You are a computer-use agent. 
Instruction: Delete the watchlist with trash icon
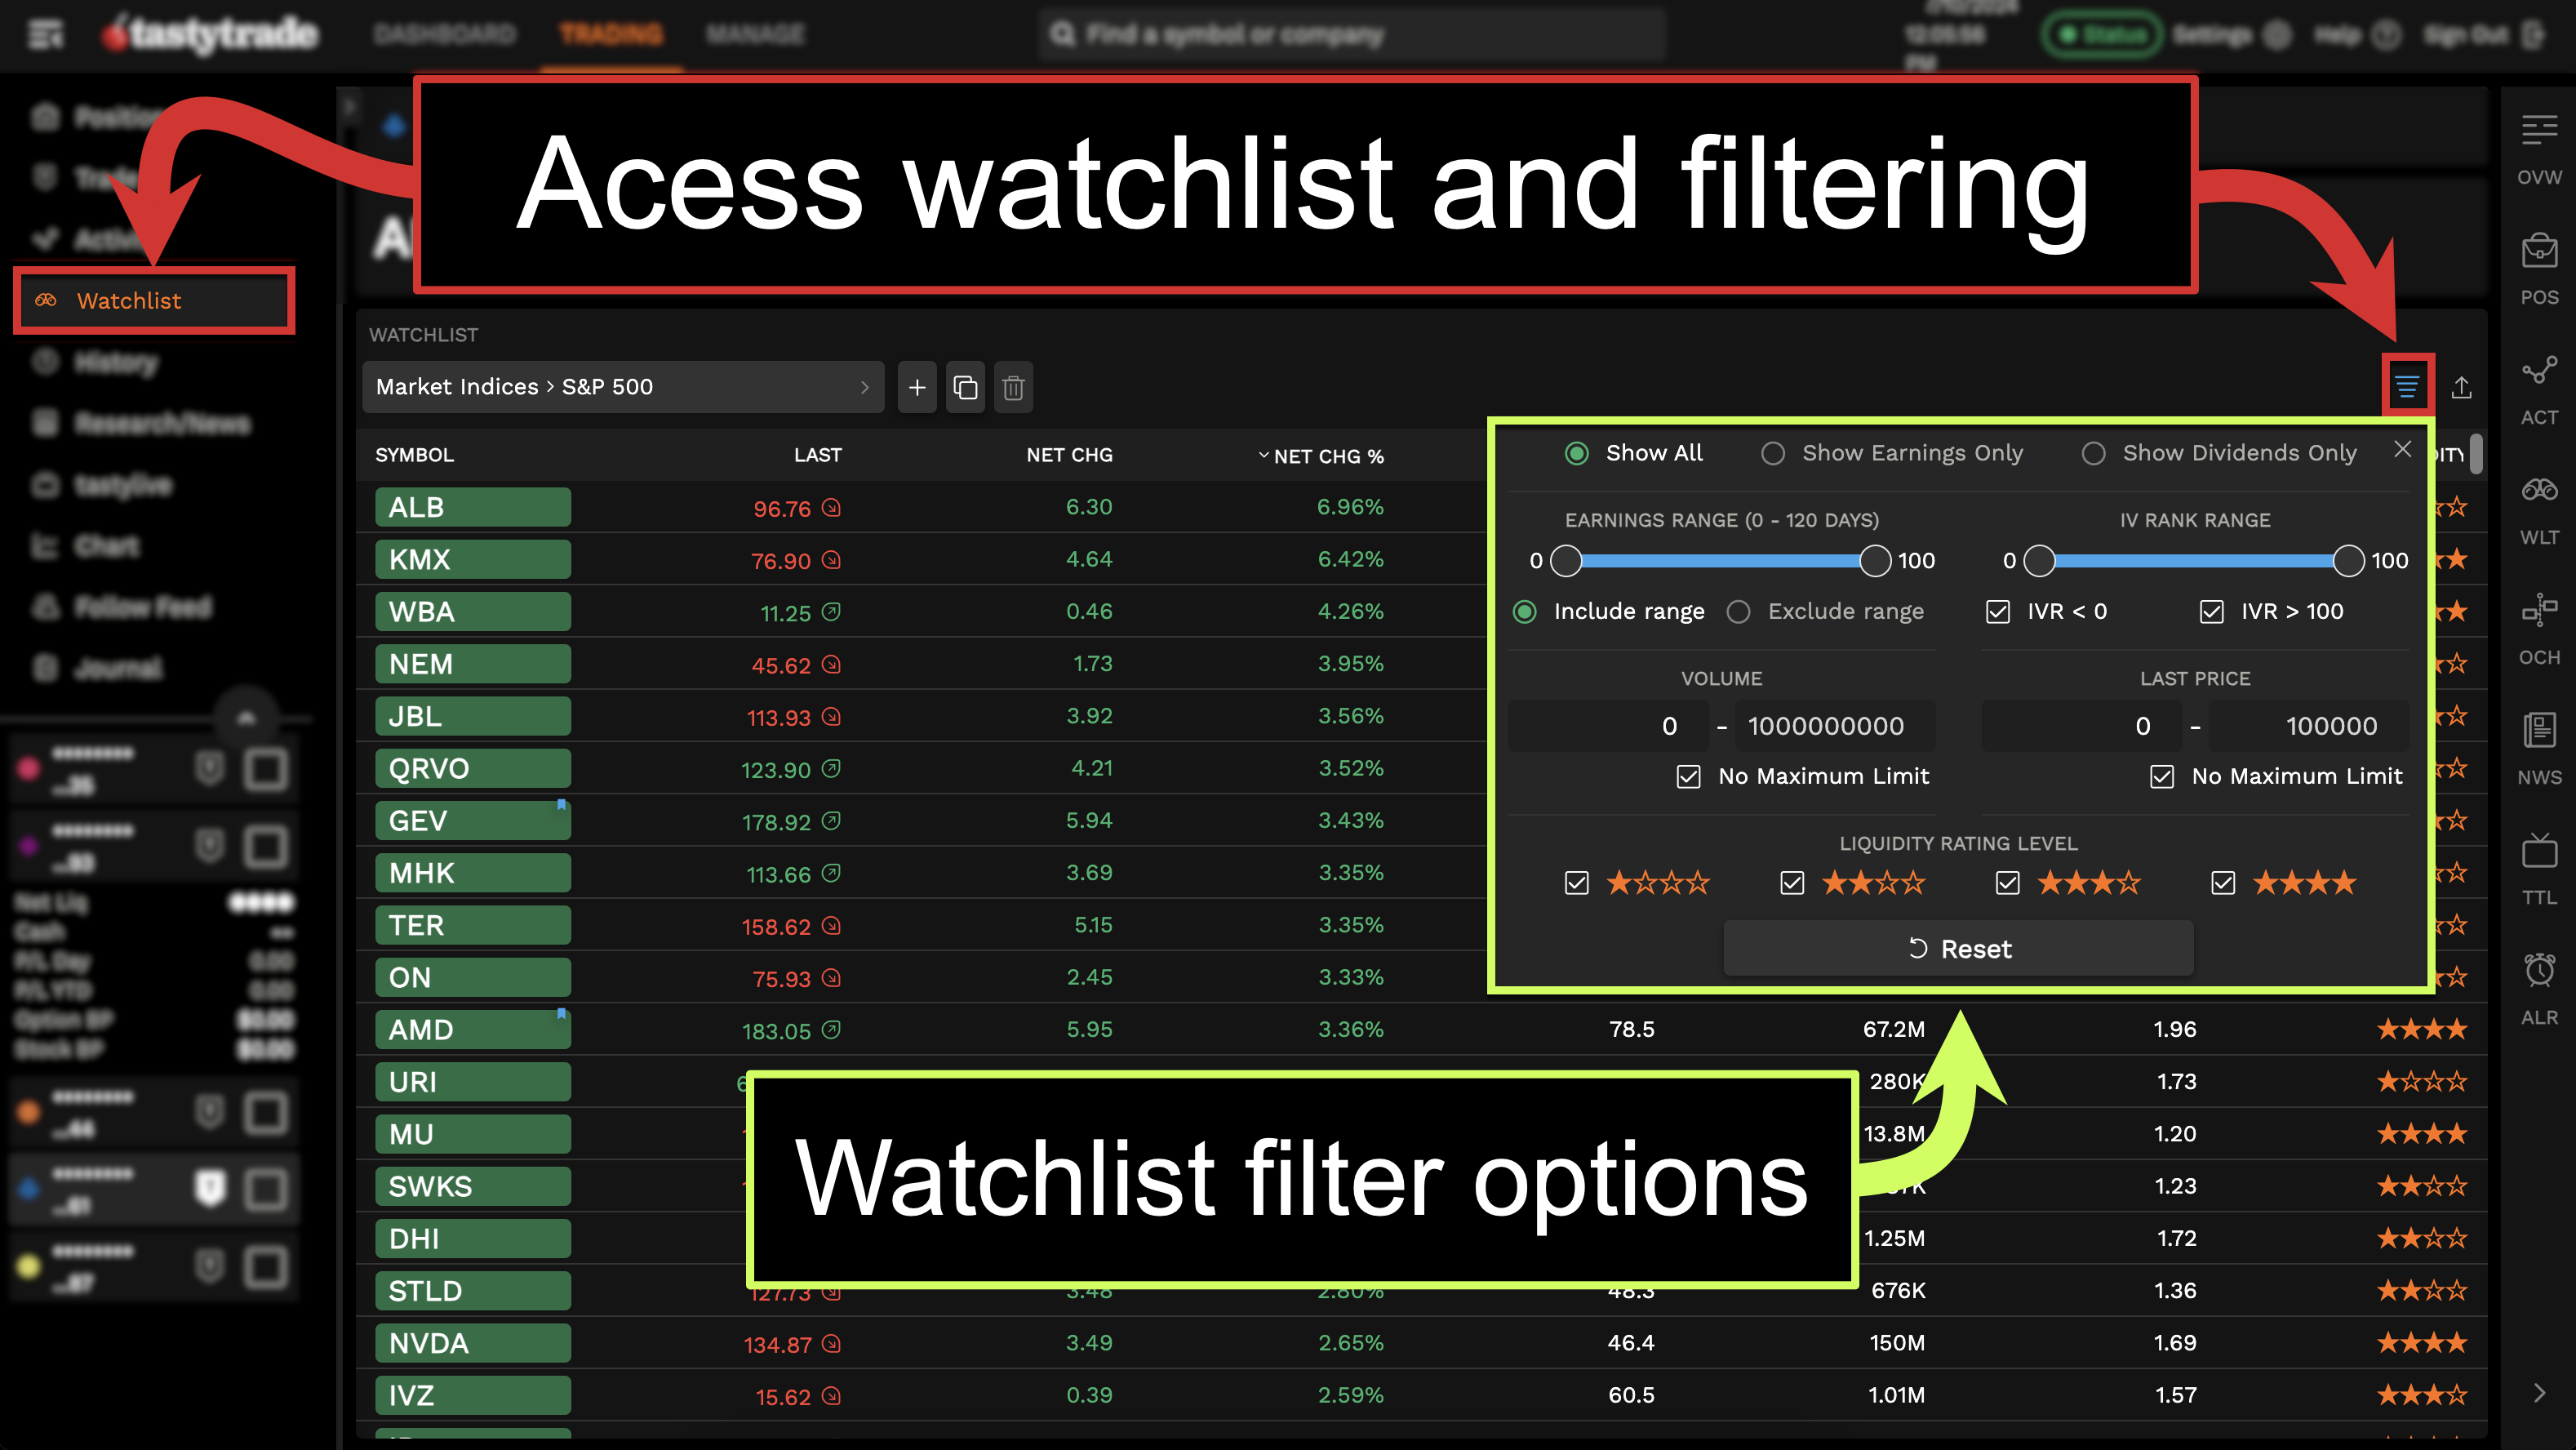click(x=1013, y=387)
